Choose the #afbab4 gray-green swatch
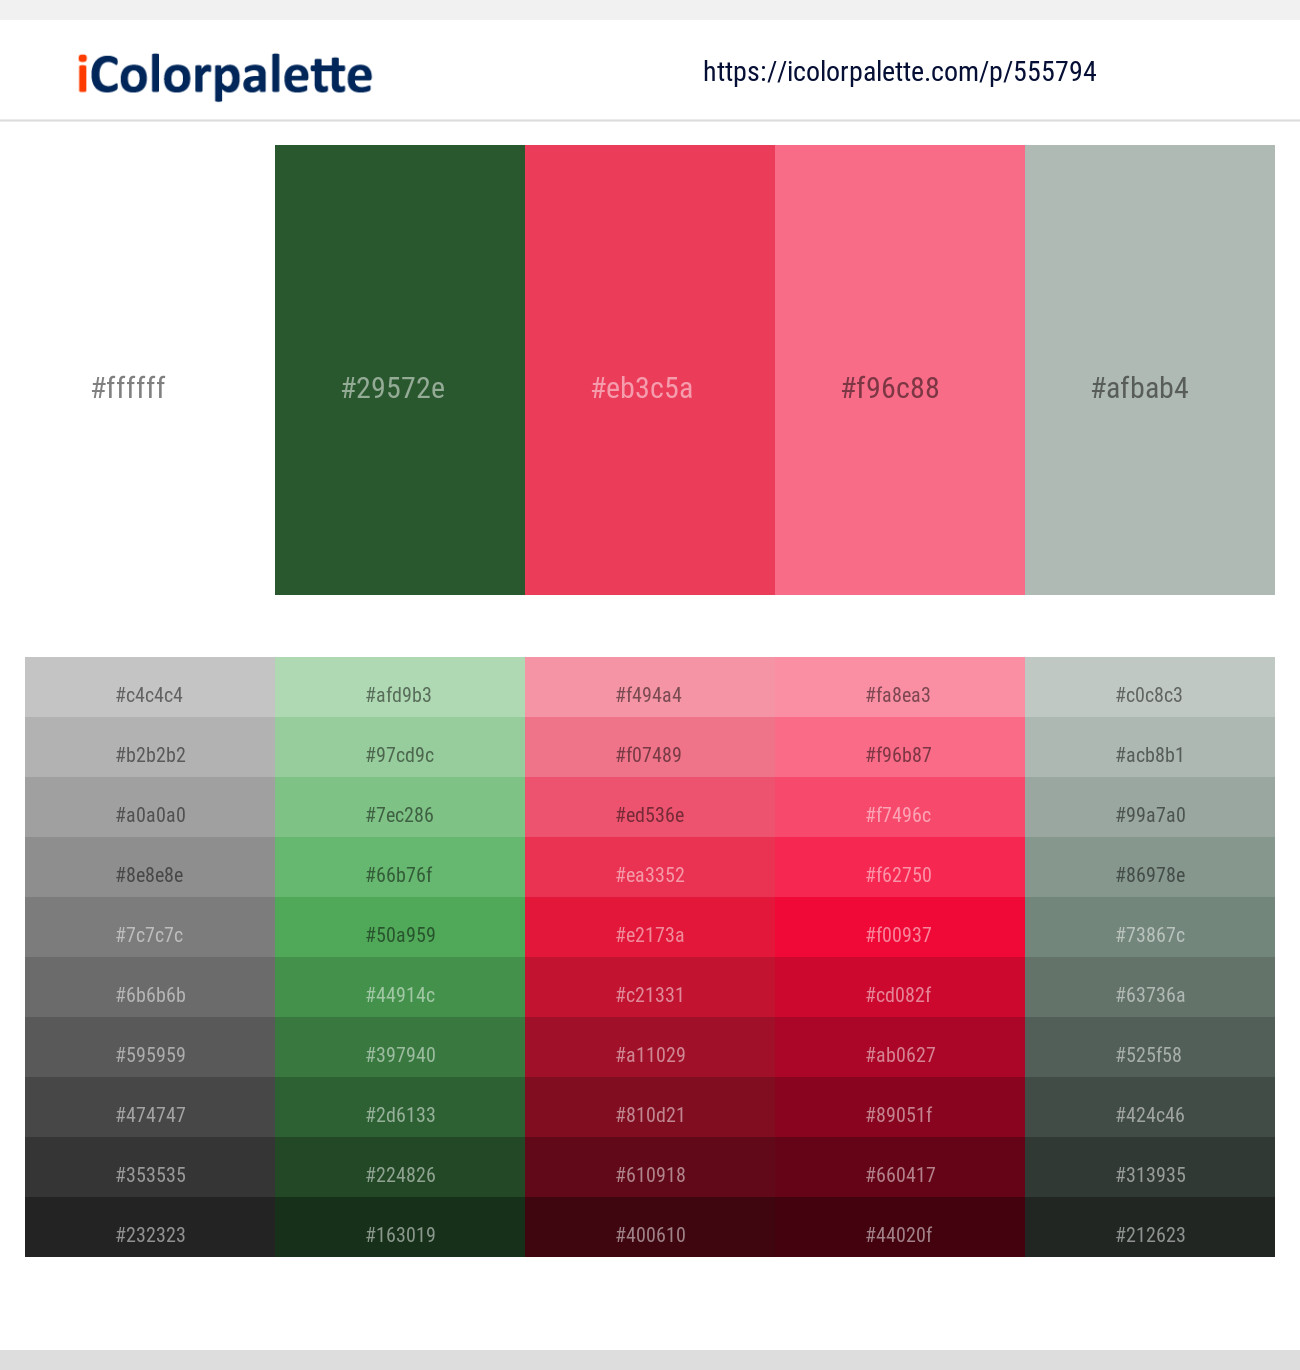Image resolution: width=1300 pixels, height=1370 pixels. 1150,370
